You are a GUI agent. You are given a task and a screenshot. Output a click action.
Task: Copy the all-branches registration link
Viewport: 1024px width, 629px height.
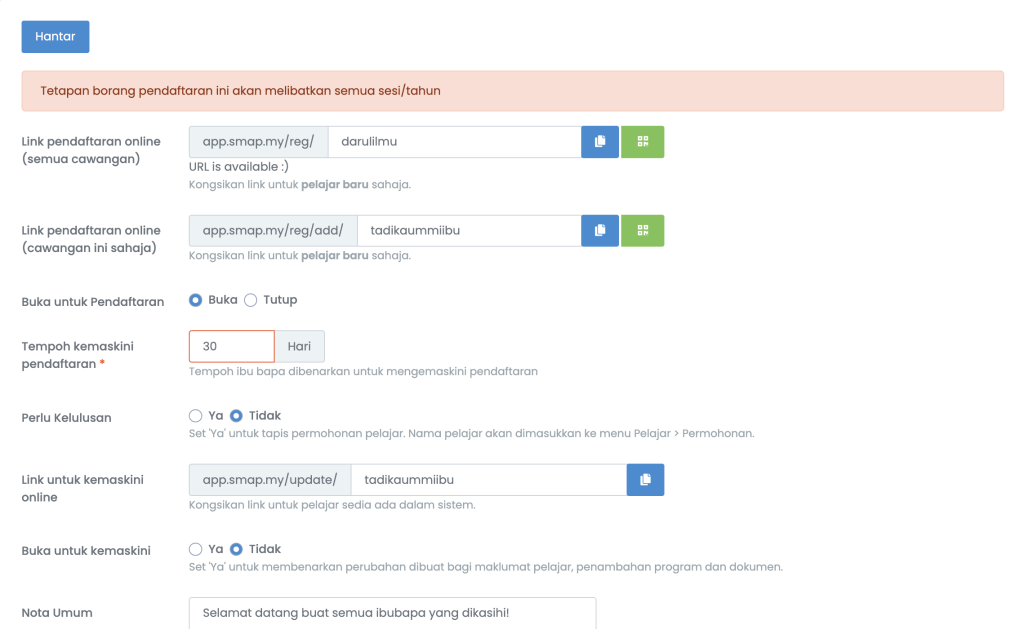pos(600,142)
